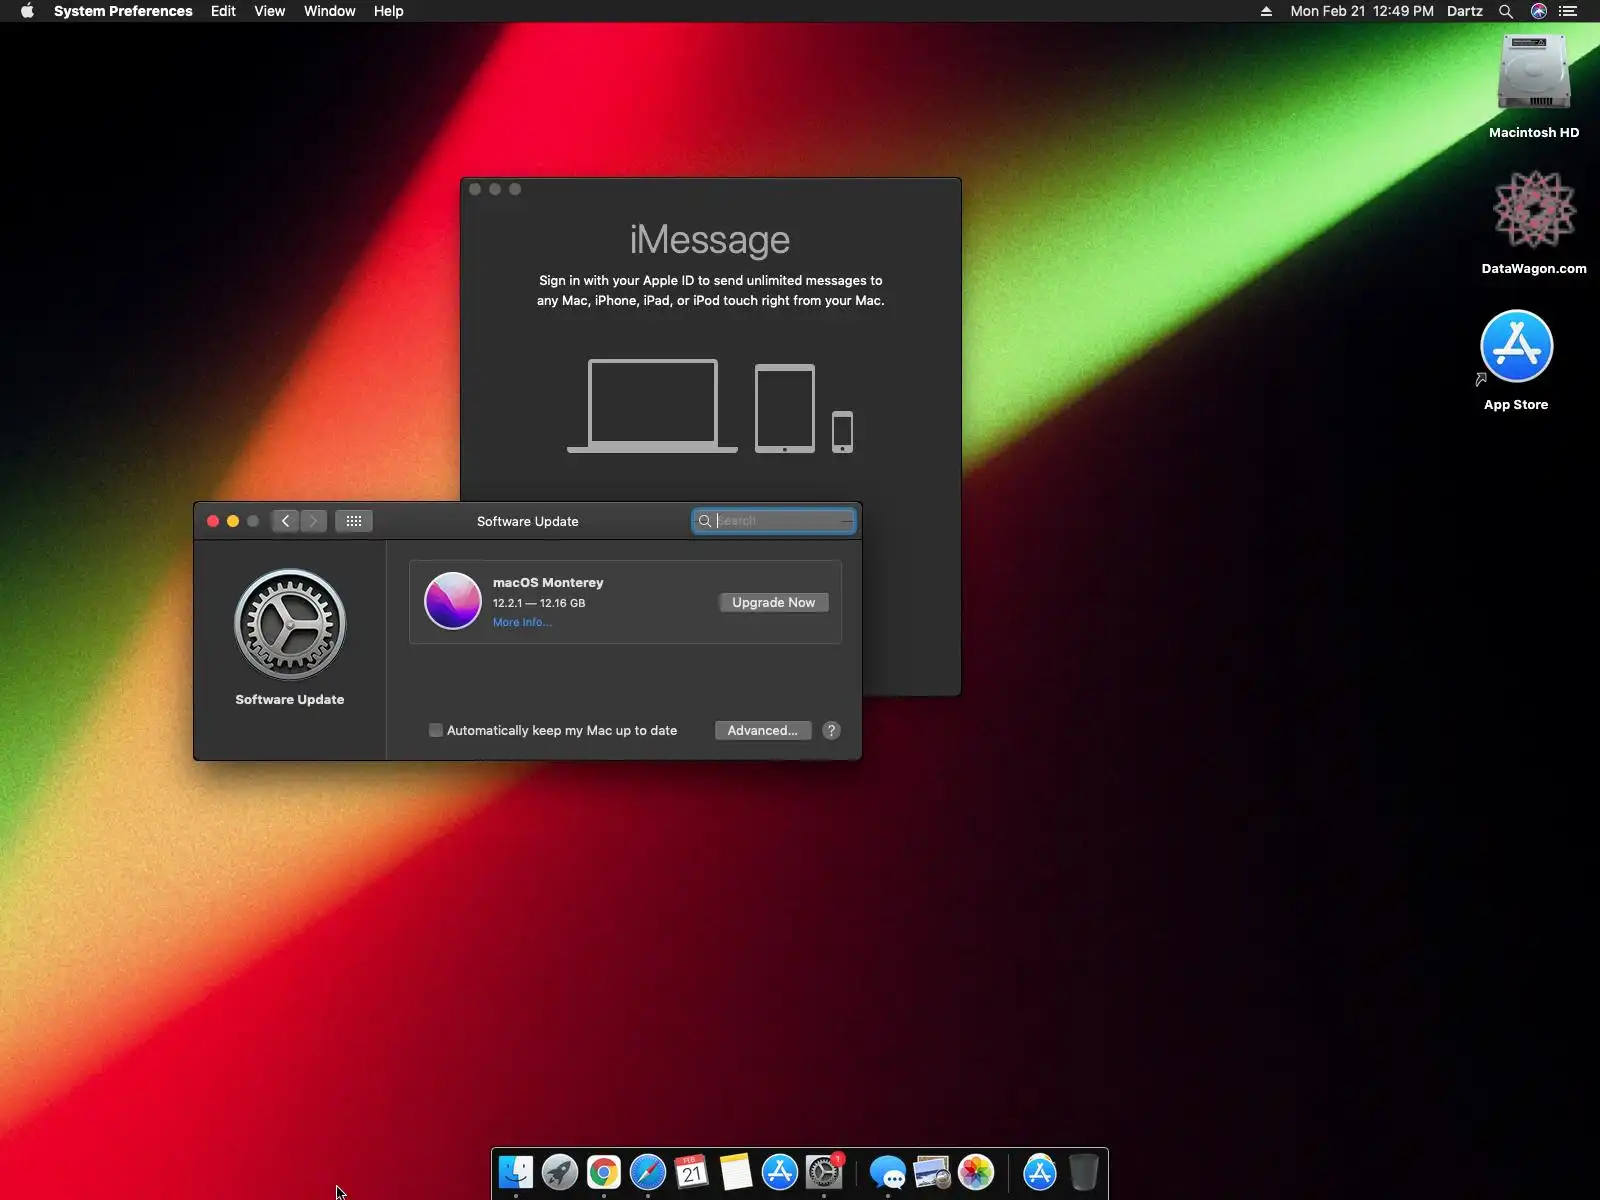
Task: Follow the More Info... link
Action: coord(522,622)
